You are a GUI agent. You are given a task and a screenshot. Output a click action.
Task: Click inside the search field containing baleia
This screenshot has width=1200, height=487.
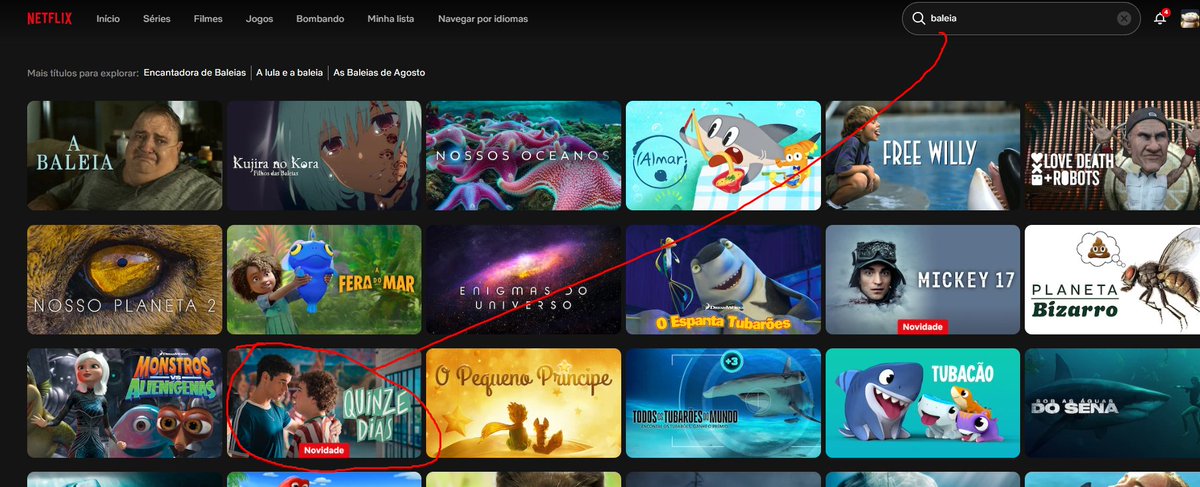click(x=1020, y=18)
